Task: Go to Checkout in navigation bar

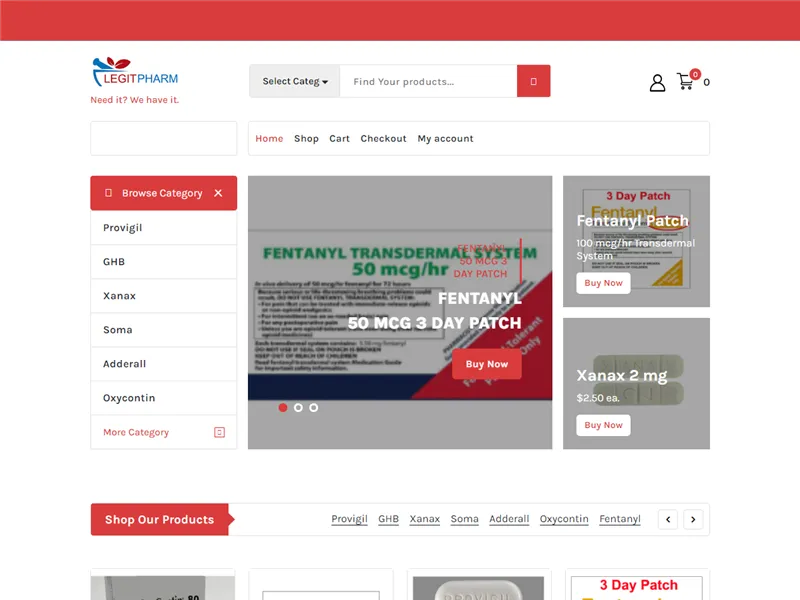Action: click(383, 139)
